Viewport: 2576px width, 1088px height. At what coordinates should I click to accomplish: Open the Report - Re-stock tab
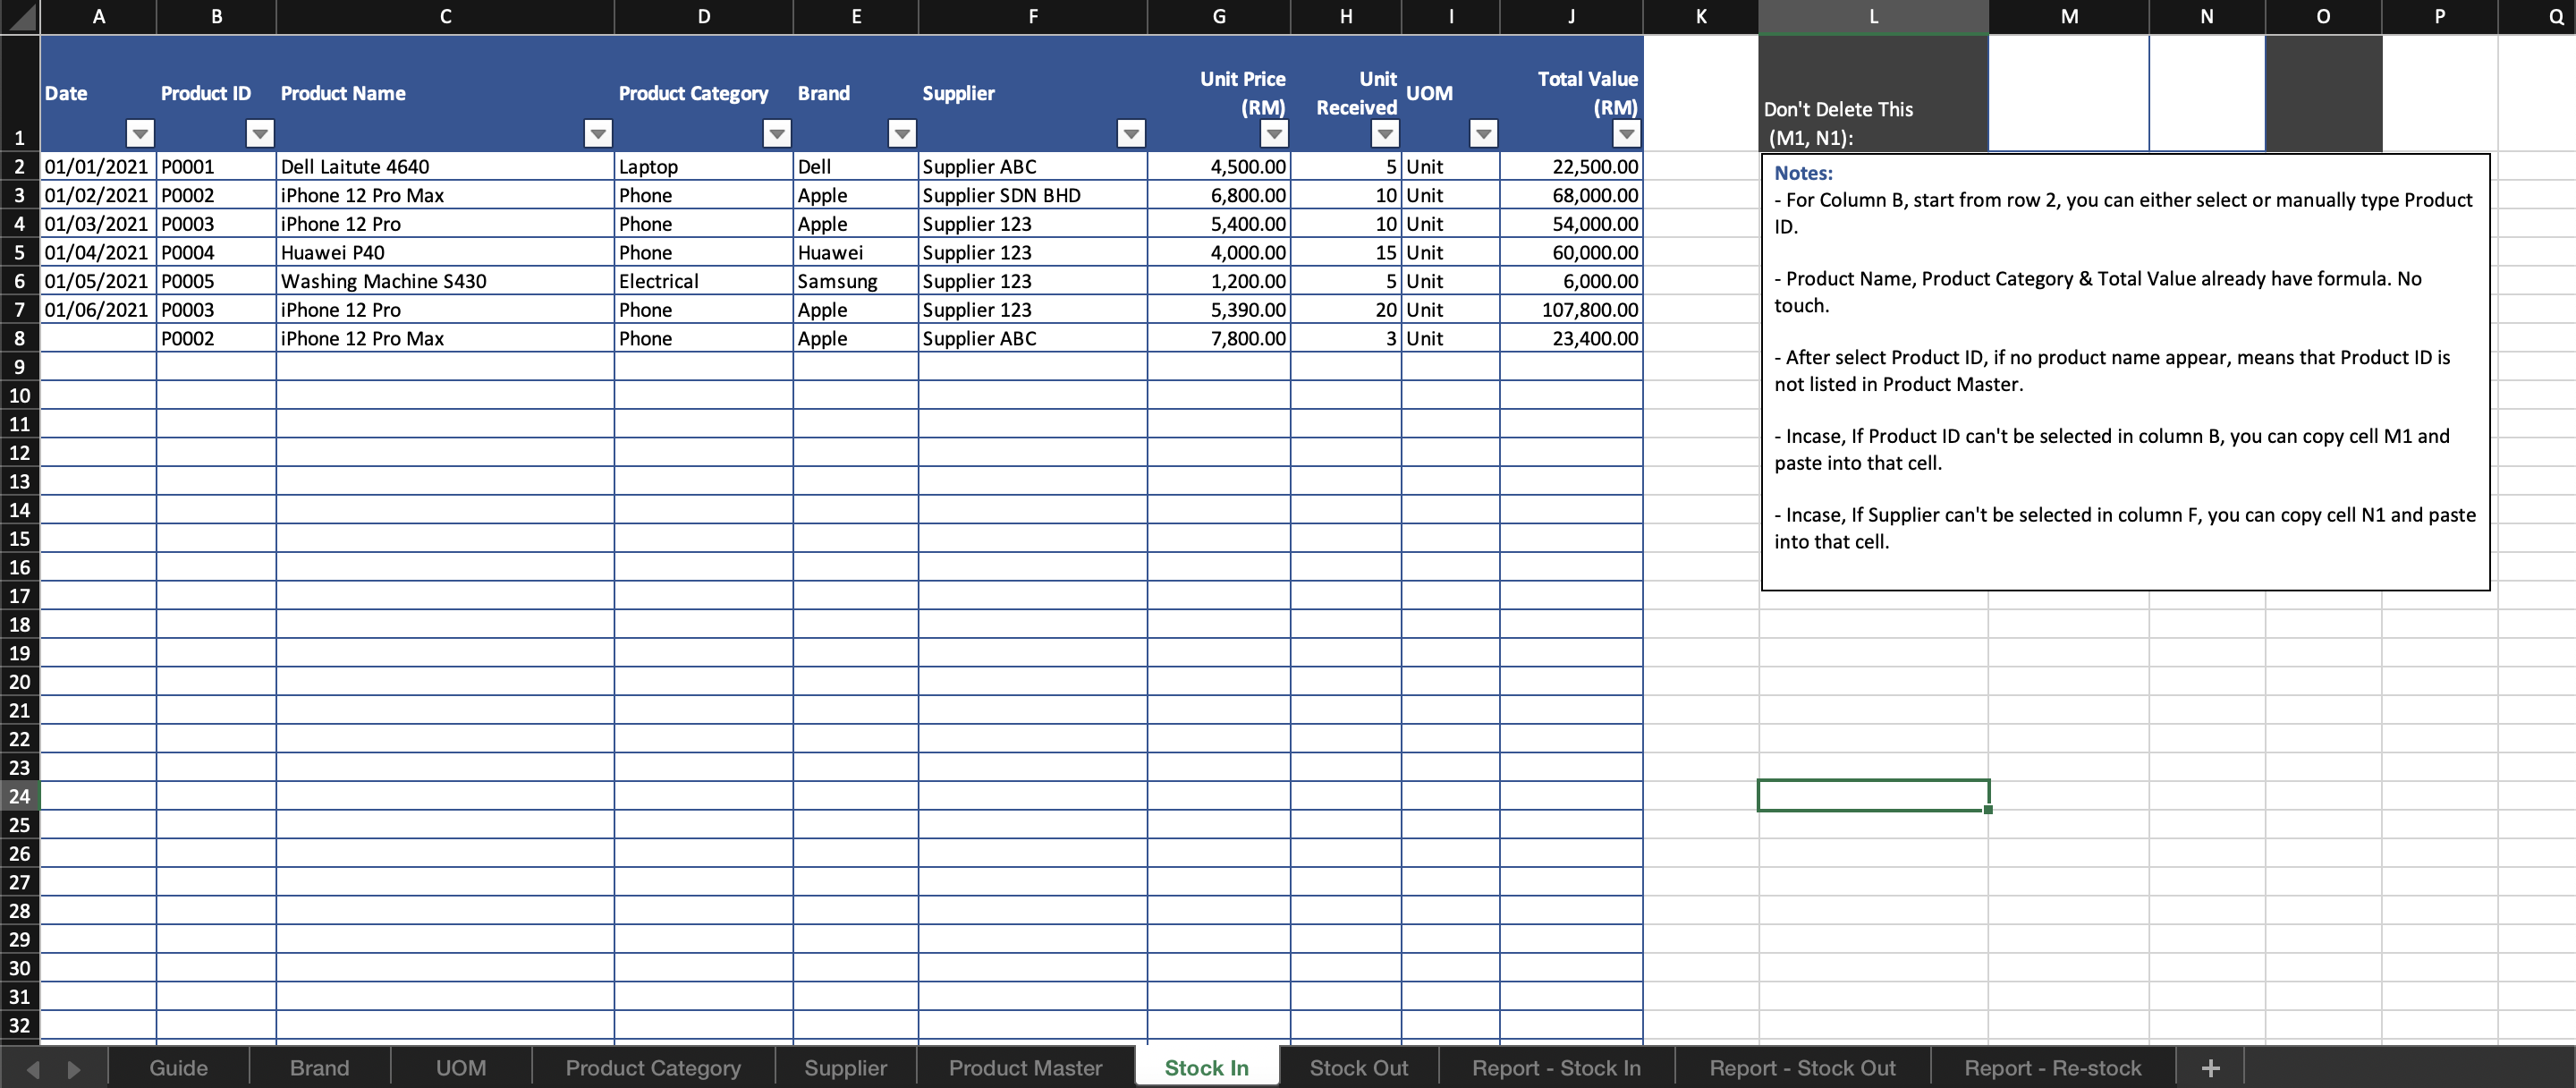[2052, 1068]
